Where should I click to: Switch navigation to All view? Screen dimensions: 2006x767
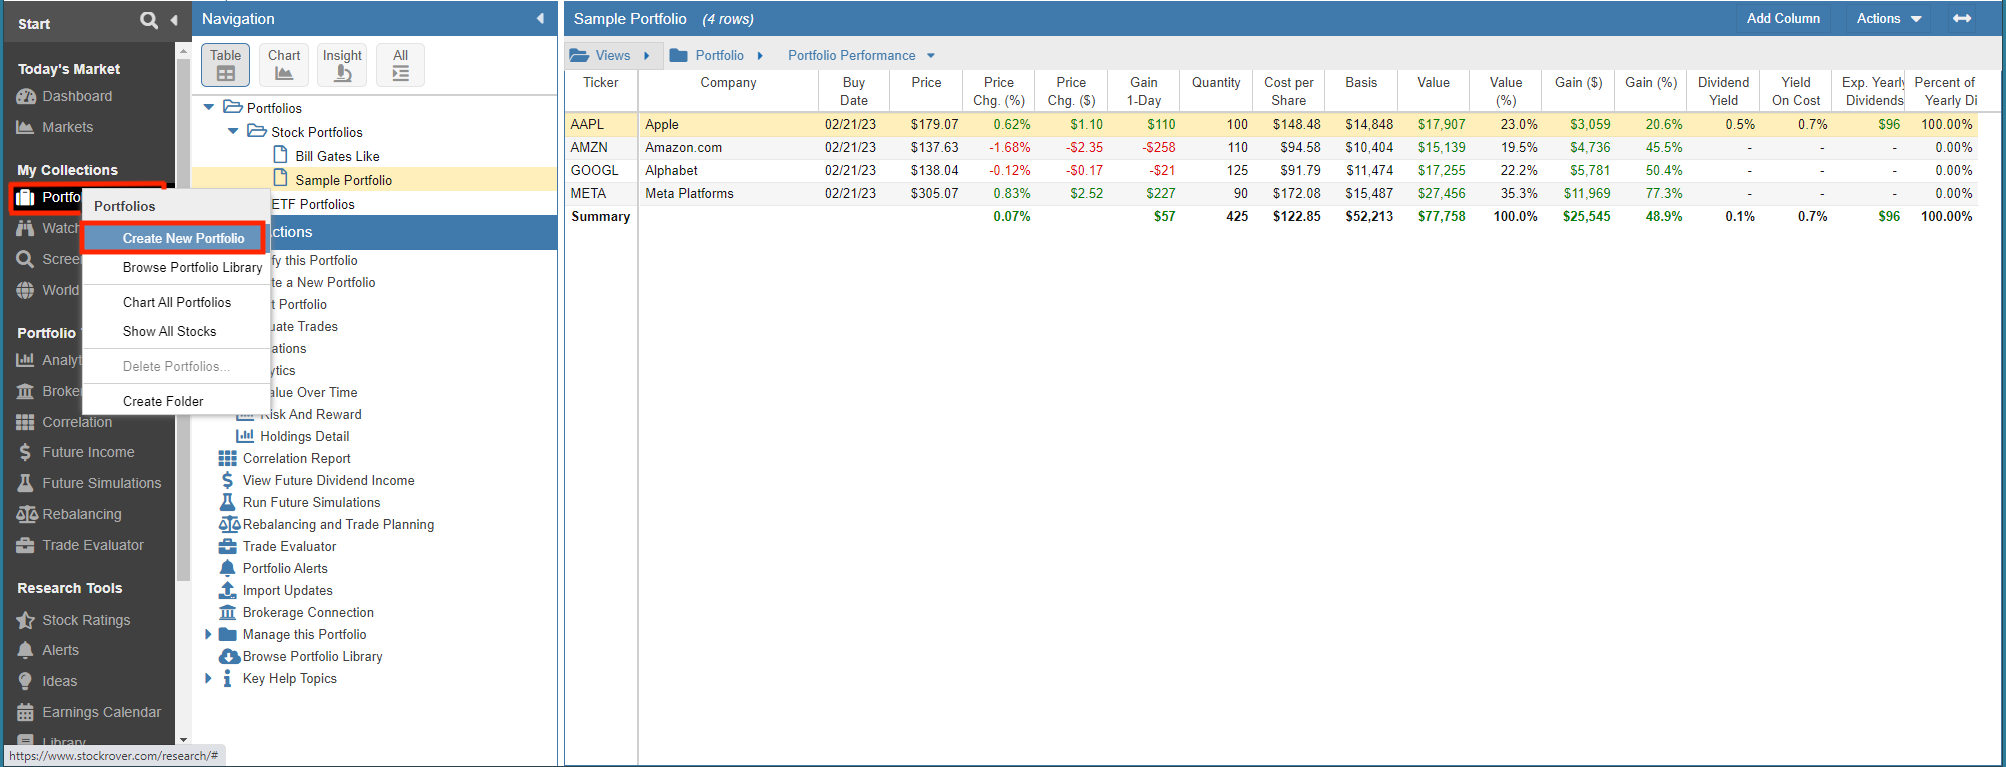click(x=400, y=64)
